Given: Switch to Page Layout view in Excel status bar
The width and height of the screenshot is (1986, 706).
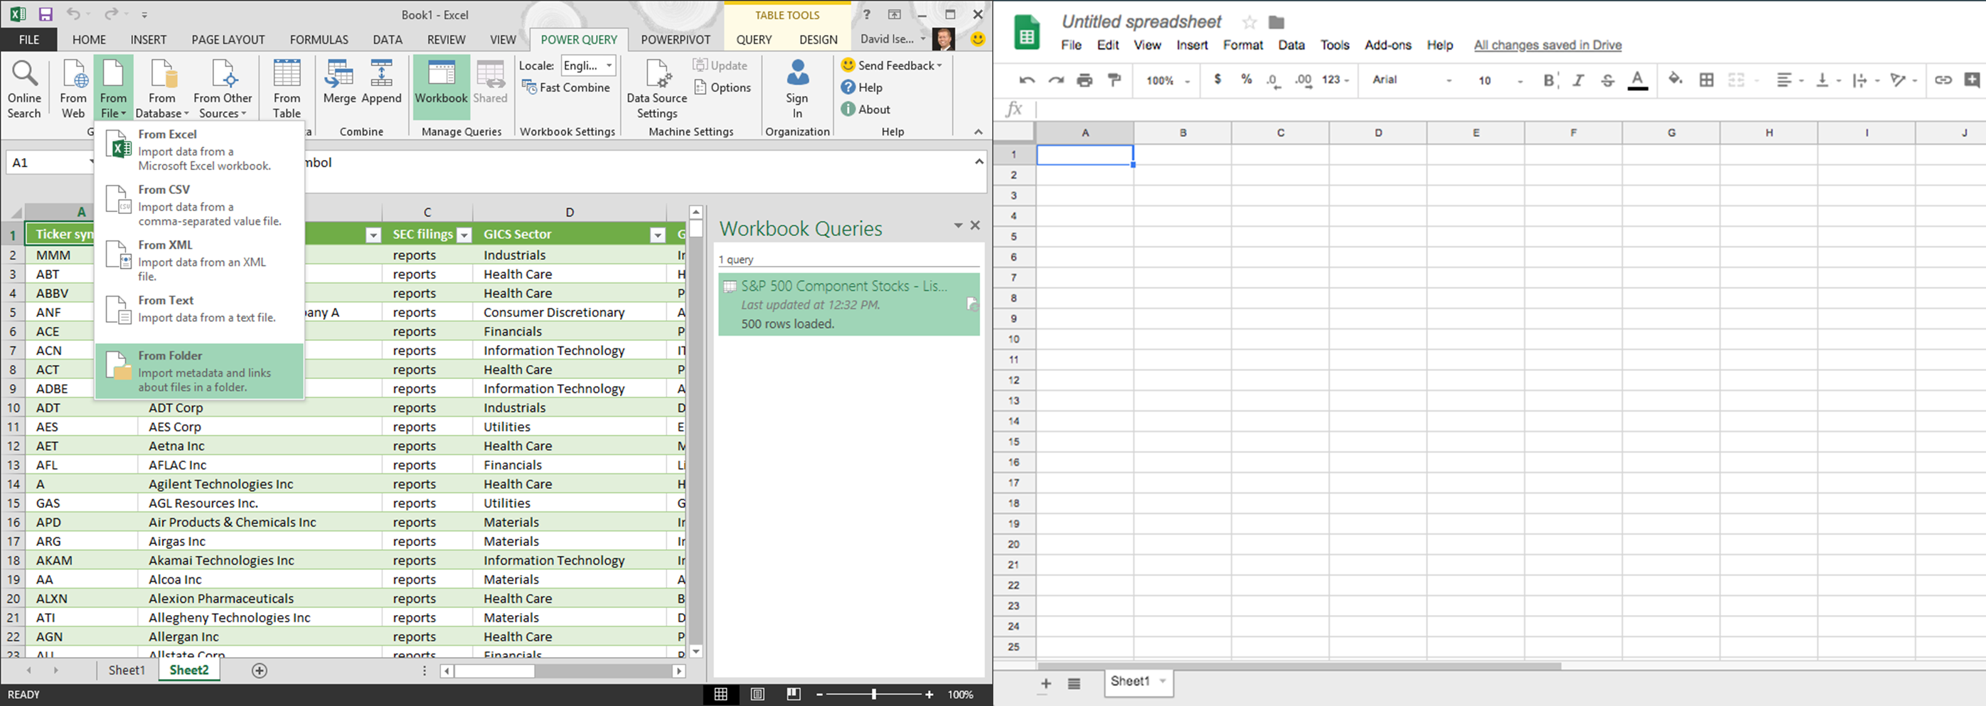Looking at the screenshot, I should [x=757, y=695].
